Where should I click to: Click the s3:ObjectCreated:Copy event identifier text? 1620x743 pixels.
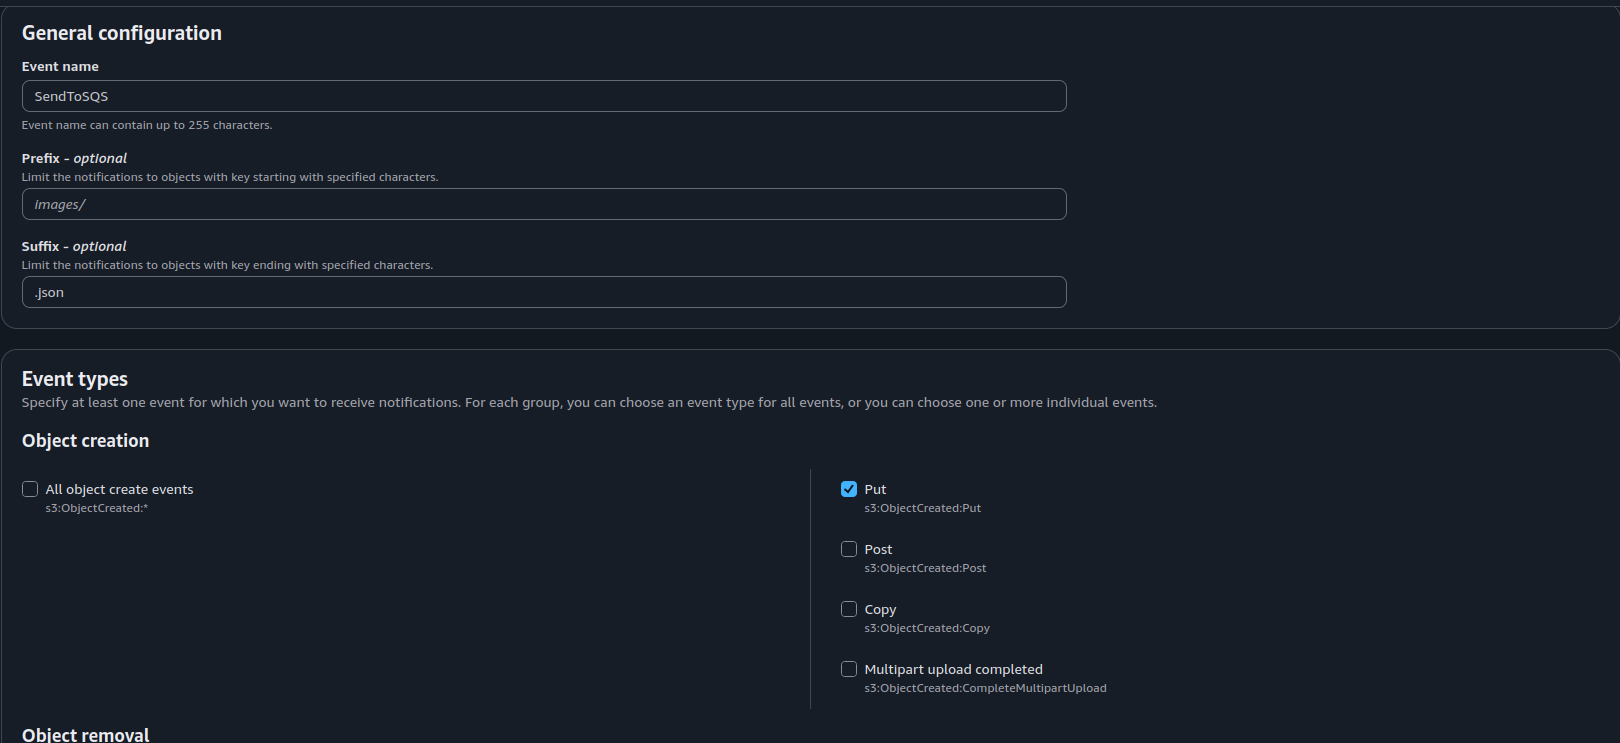pyautogui.click(x=927, y=628)
